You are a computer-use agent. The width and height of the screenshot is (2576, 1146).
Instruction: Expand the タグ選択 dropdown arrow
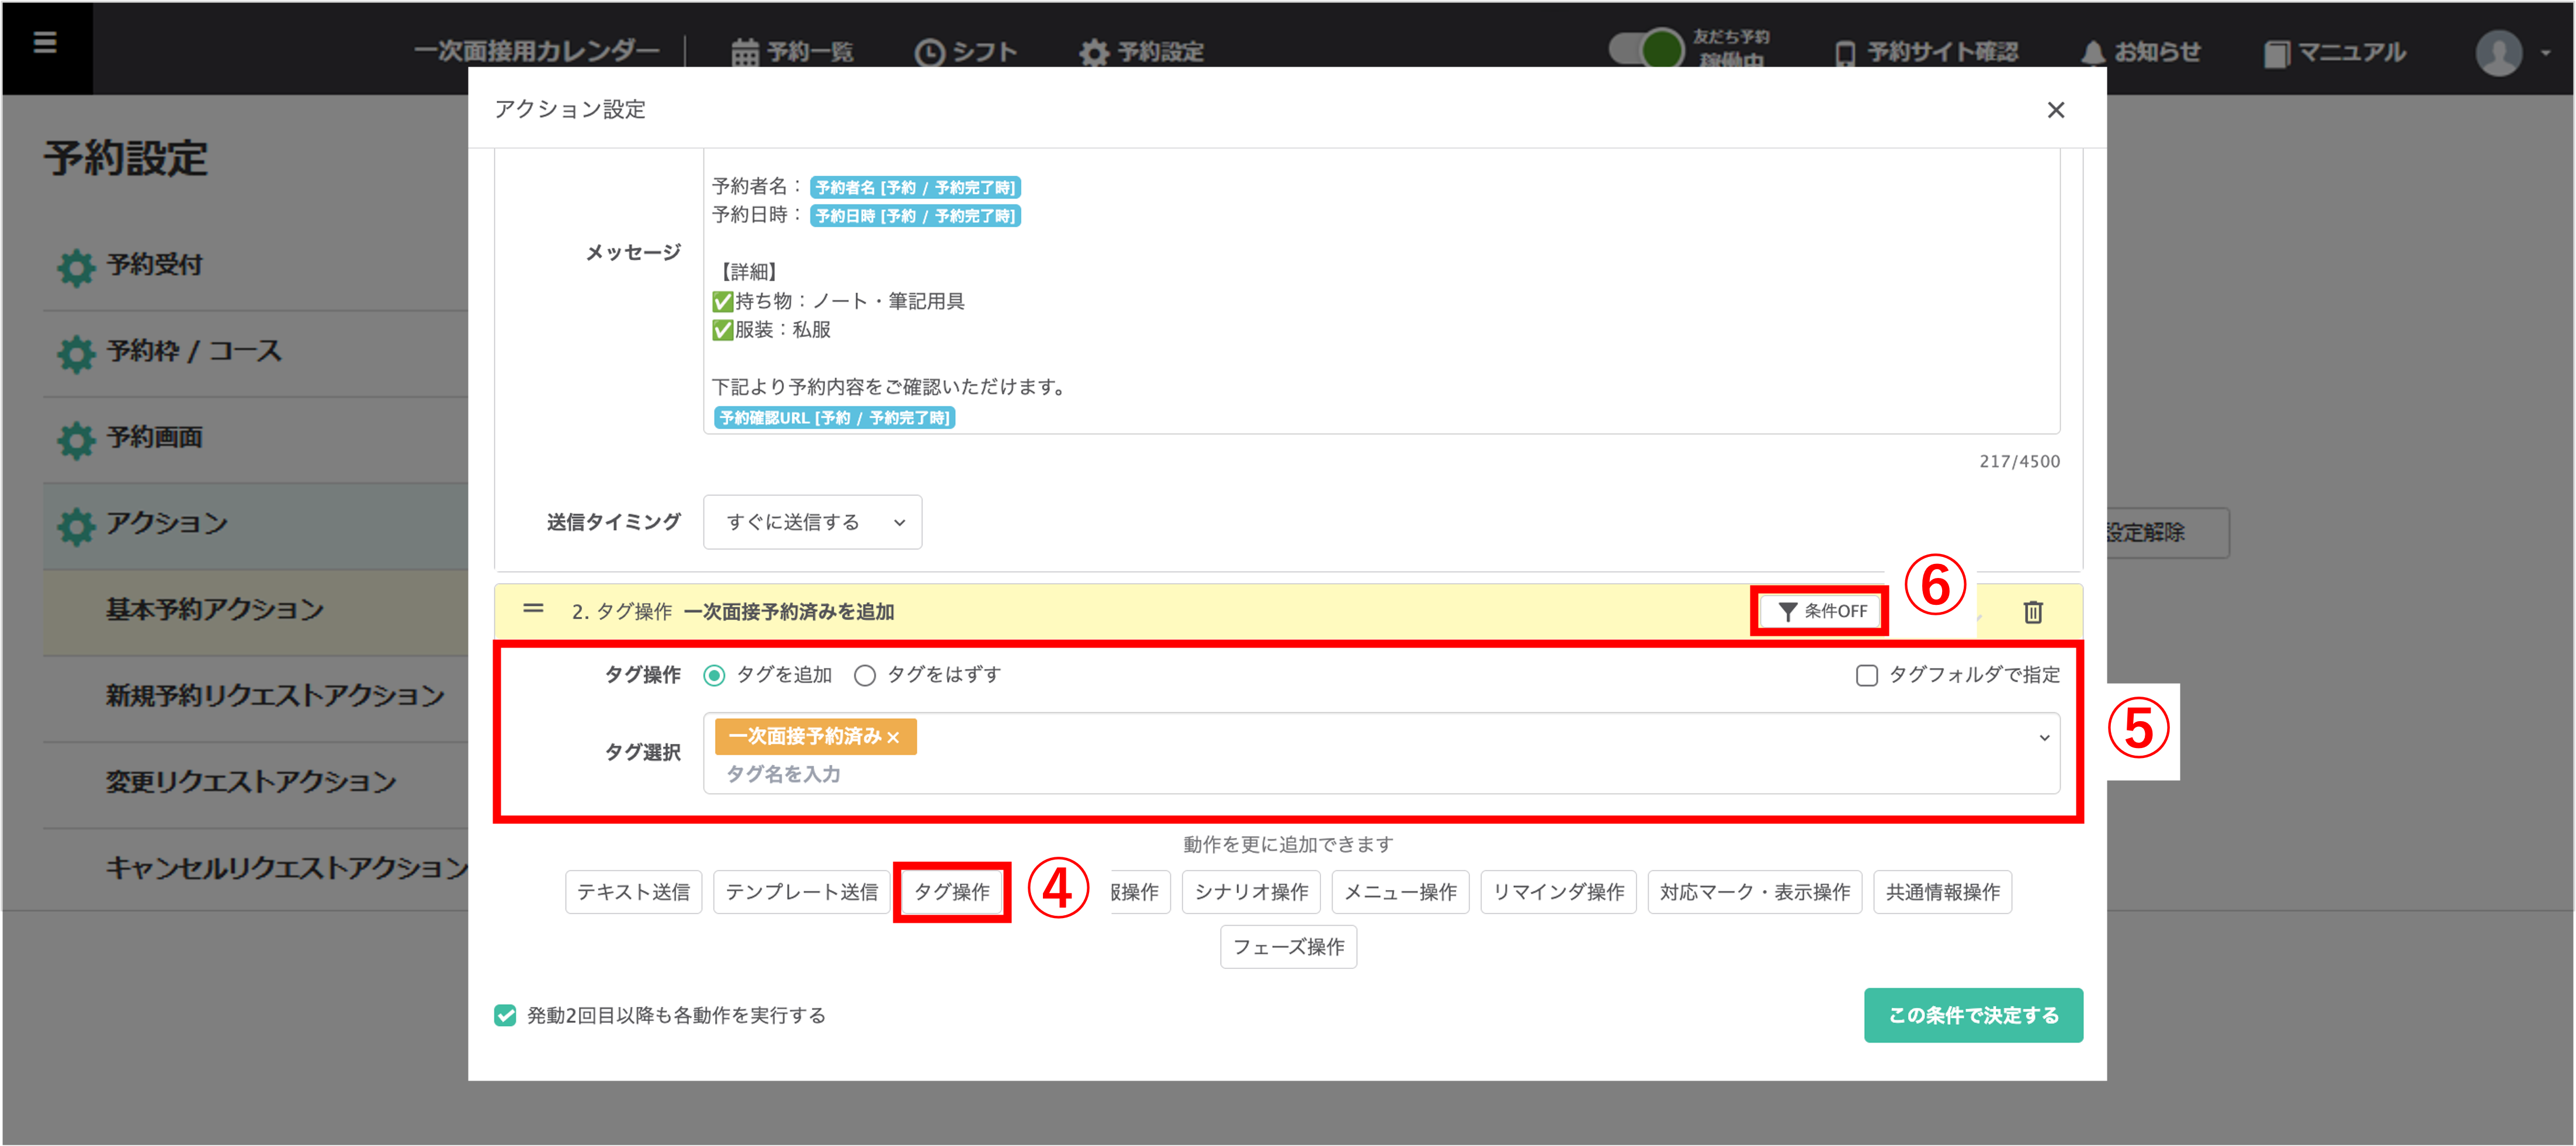click(2044, 738)
